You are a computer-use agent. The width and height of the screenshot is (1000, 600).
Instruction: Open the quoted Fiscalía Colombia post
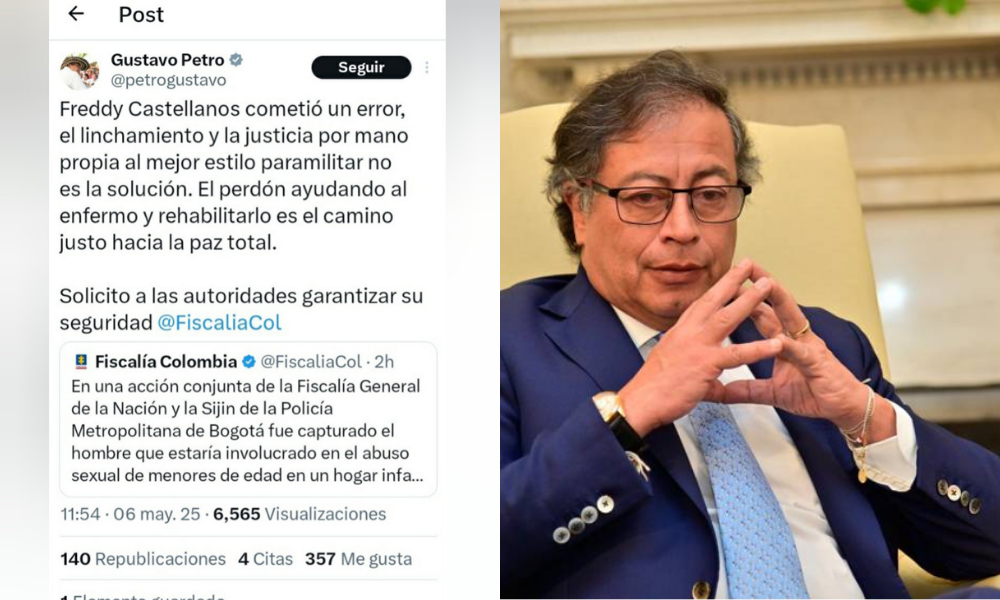[x=248, y=419]
